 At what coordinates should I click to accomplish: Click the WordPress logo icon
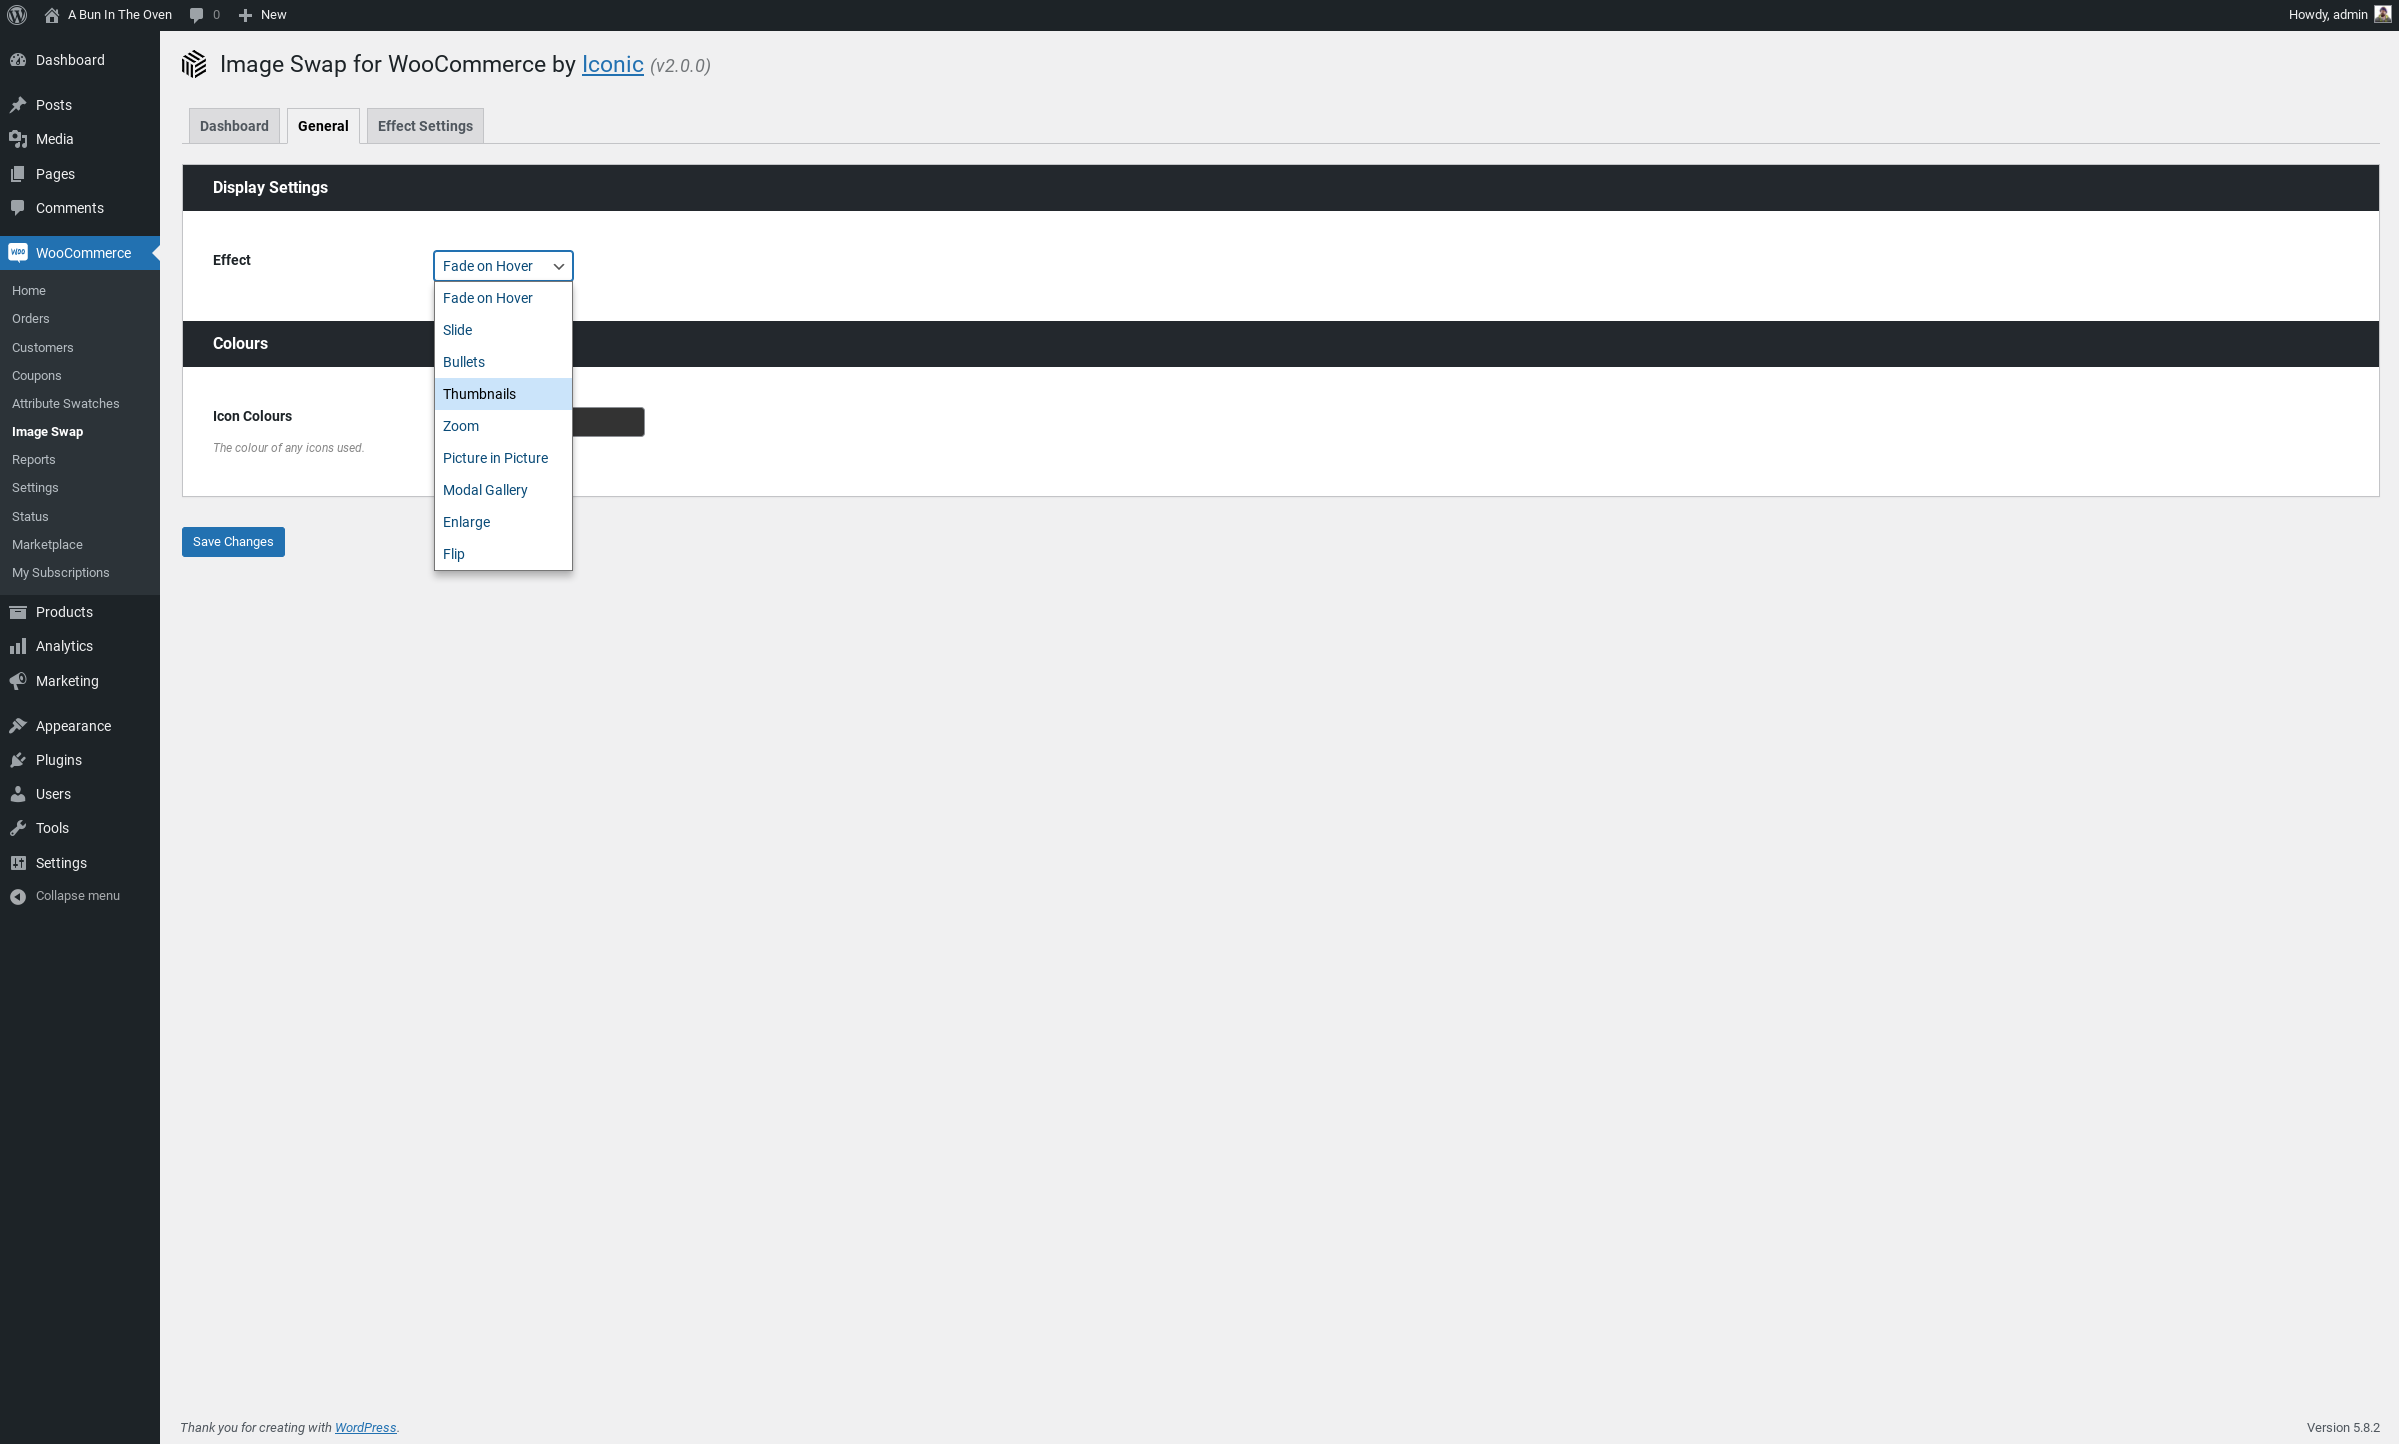pyautogui.click(x=17, y=15)
